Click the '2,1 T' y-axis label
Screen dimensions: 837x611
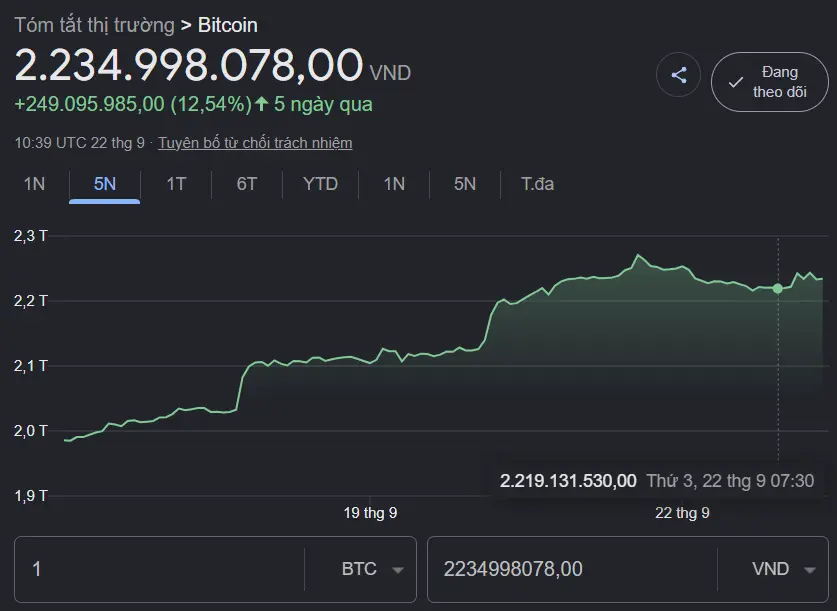click(30, 366)
